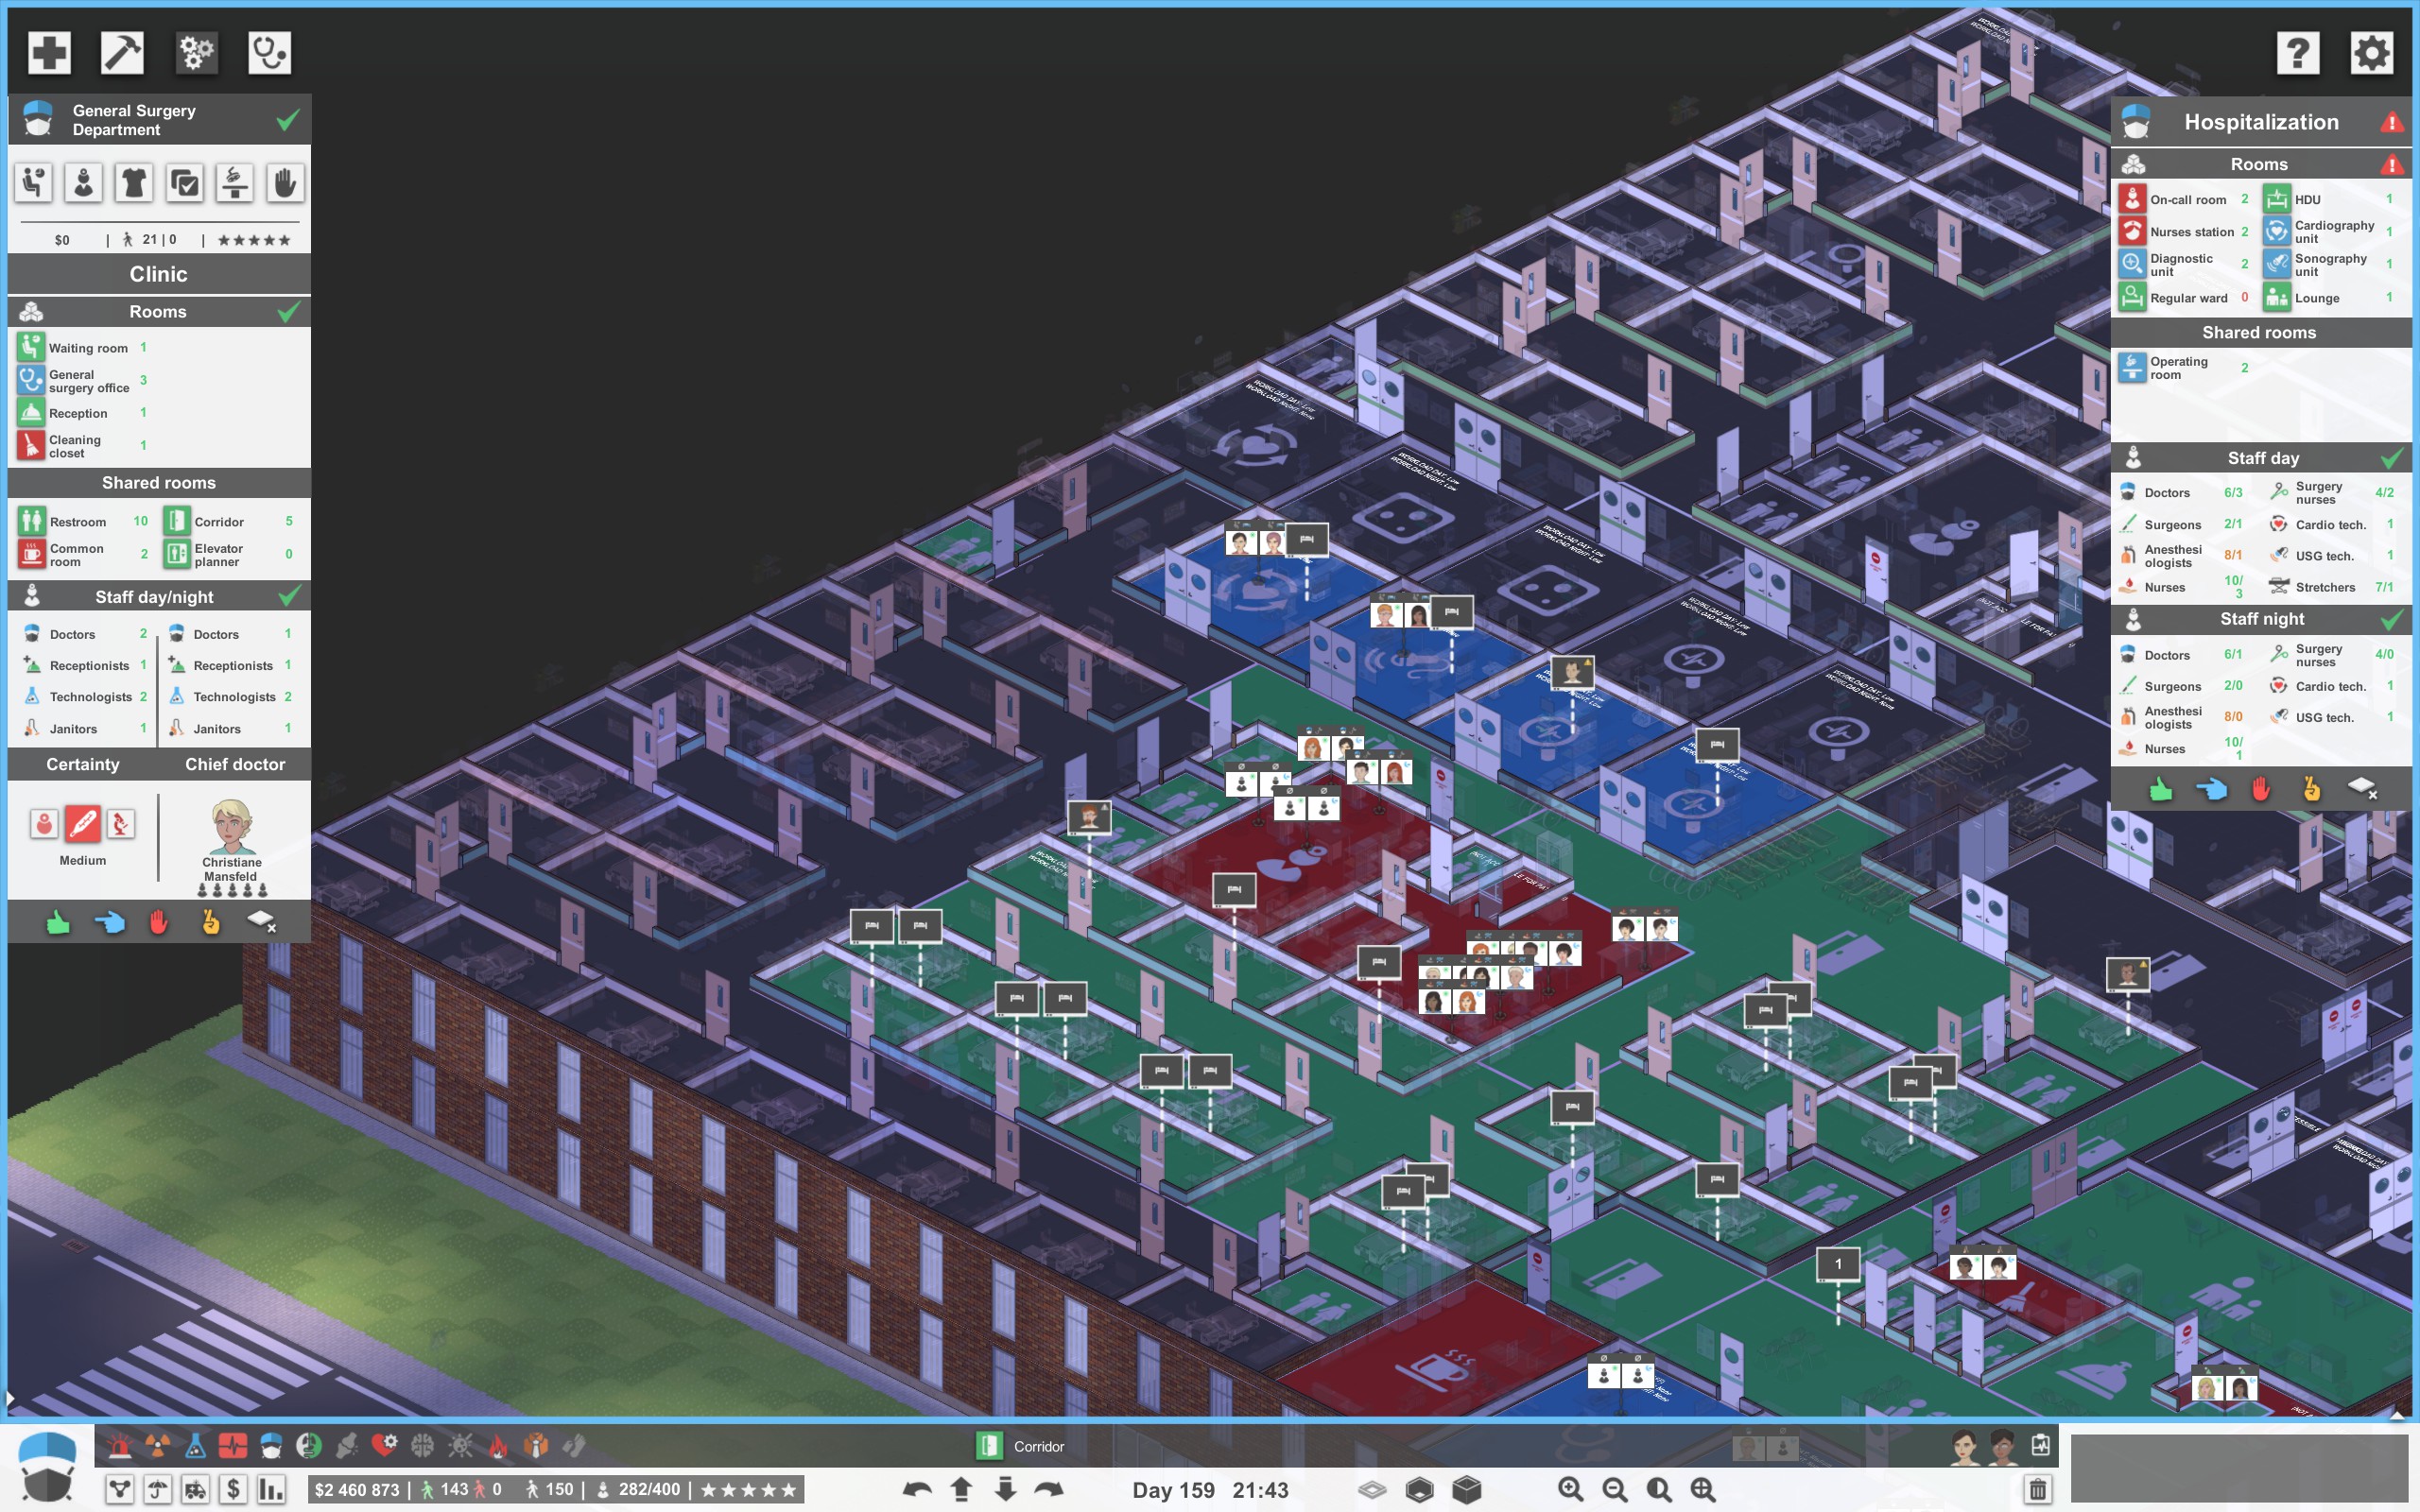
Task: Open the finances dollar icon
Action: 234,1490
